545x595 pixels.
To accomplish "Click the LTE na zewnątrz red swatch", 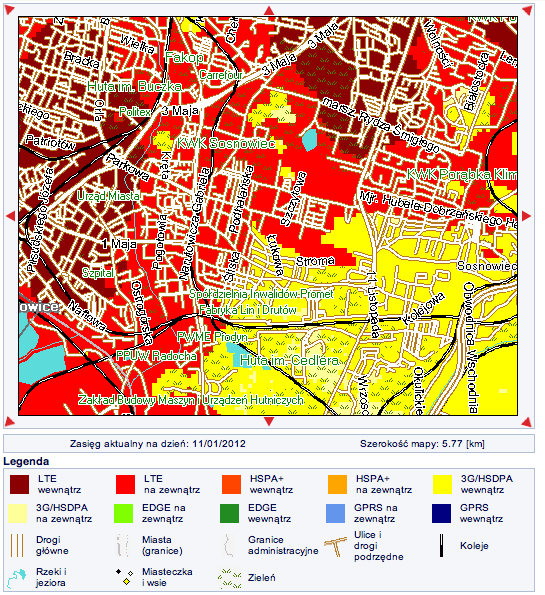I will 125,485.
